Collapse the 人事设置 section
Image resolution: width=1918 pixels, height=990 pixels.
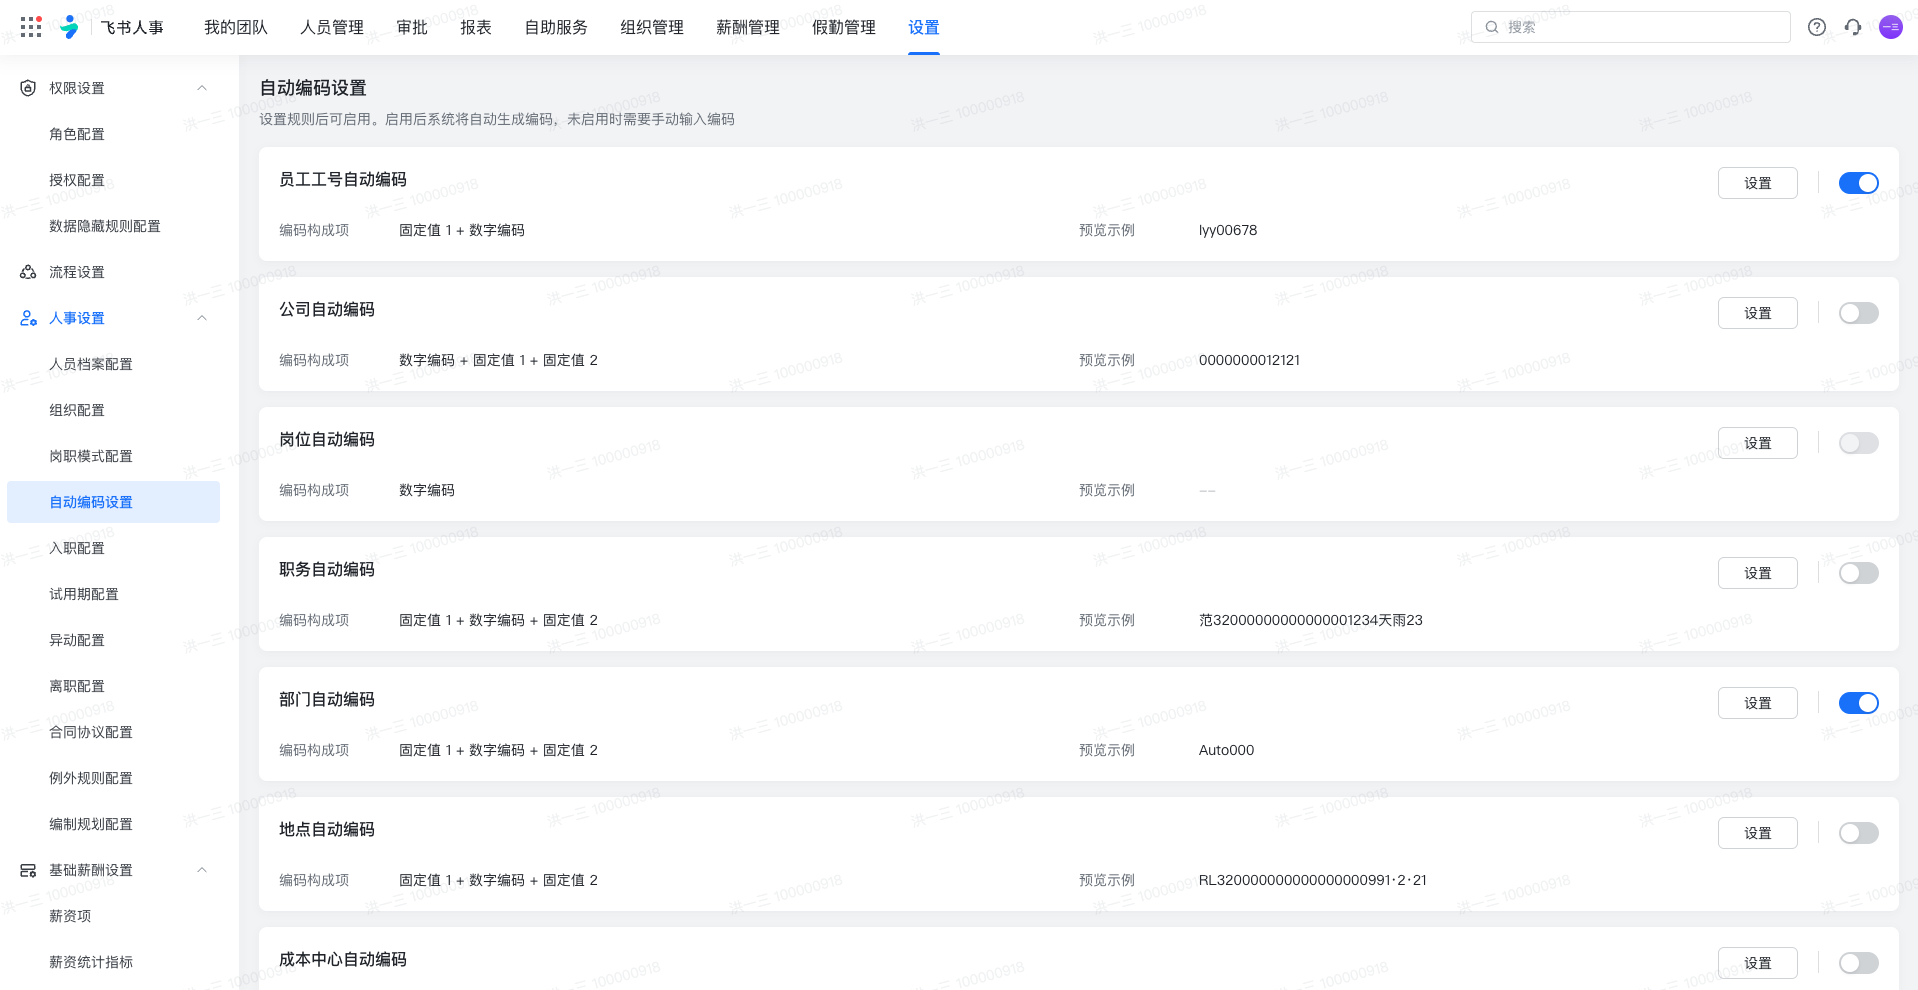pyautogui.click(x=202, y=318)
